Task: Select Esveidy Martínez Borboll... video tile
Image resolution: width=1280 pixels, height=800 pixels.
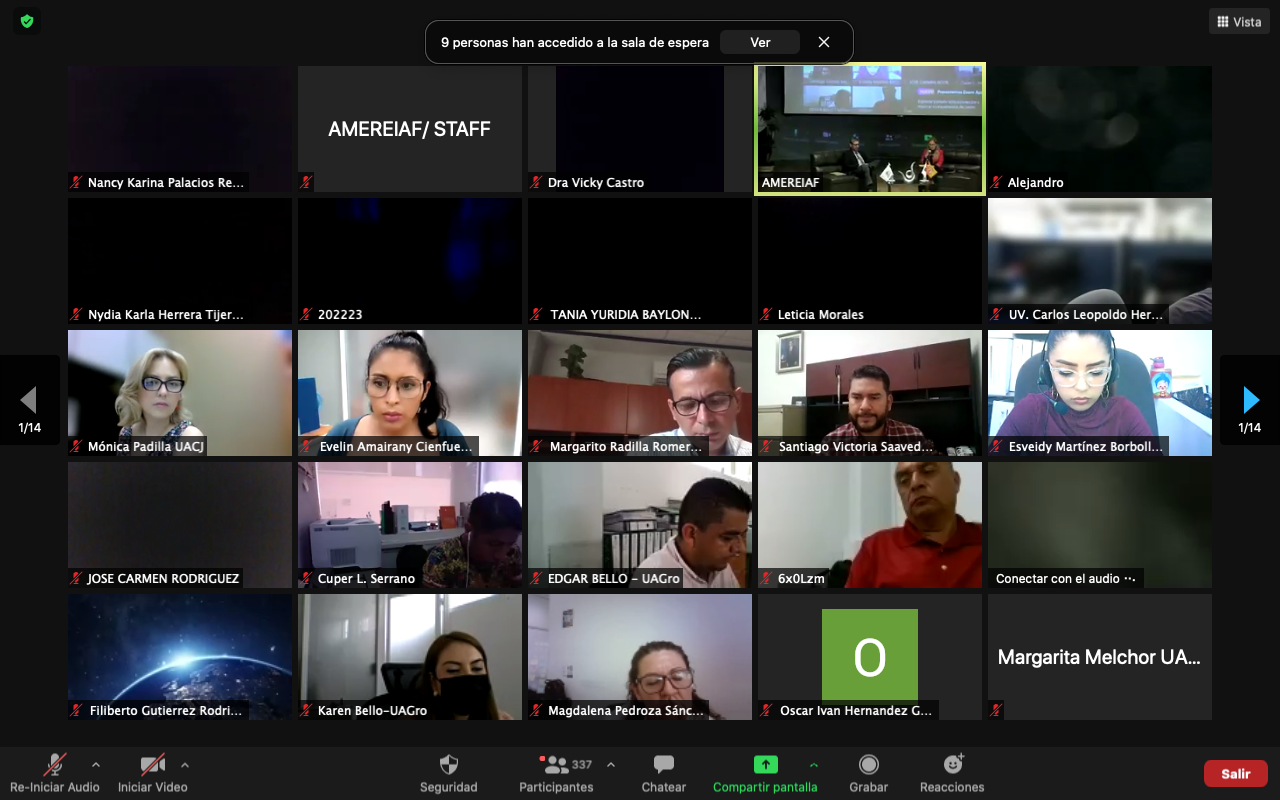Action: [x=1100, y=393]
